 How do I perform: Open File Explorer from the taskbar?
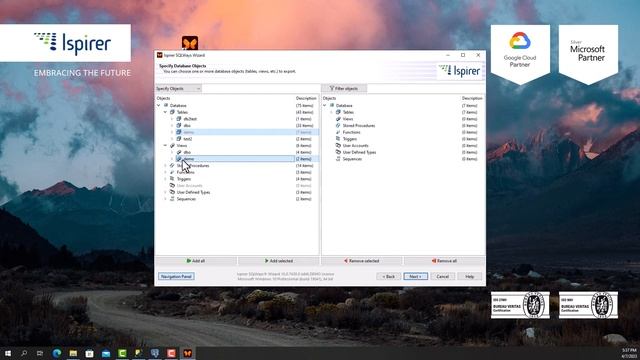[73, 353]
